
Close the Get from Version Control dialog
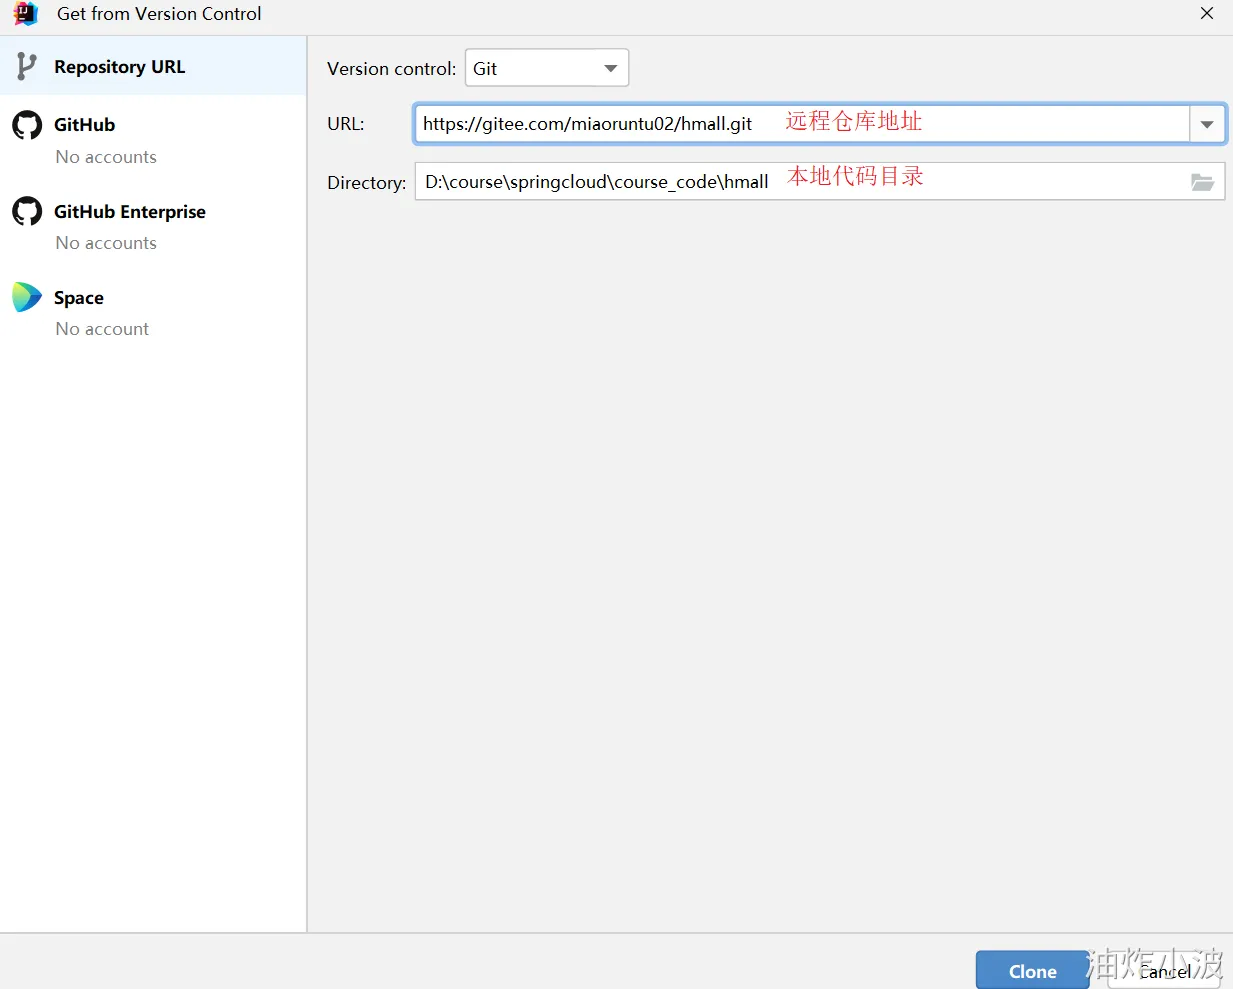tap(1207, 13)
